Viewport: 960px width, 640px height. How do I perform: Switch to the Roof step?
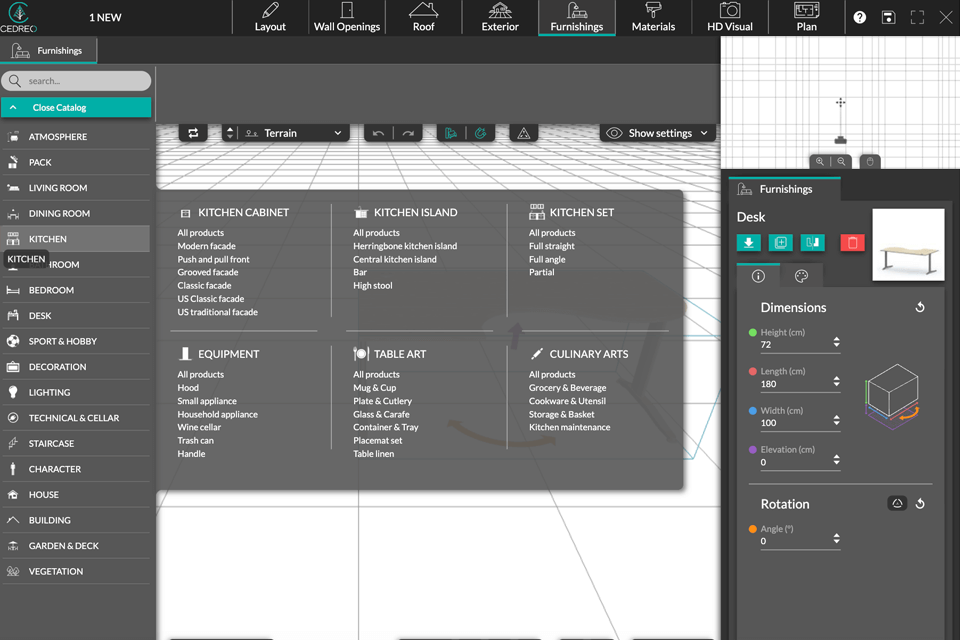(423, 18)
